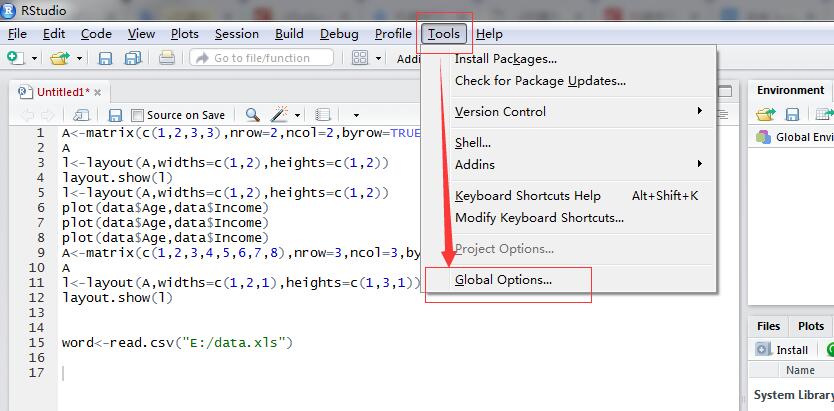This screenshot has height=411, width=834.
Task: Open the Session menu
Action: [237, 34]
